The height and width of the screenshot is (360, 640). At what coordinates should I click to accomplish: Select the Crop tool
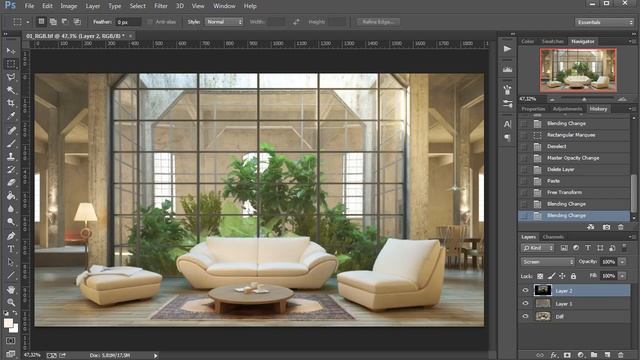[x=11, y=103]
